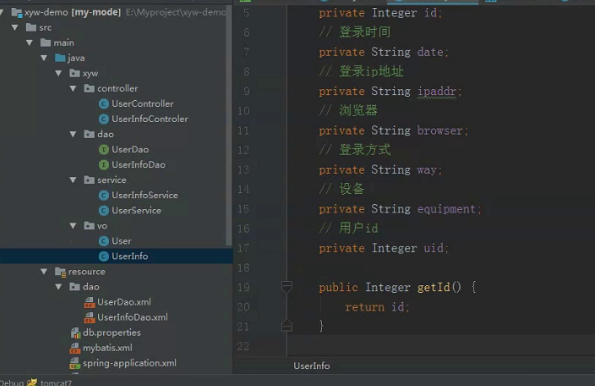Collapse the main folder
Viewport: 595px width, 386px height.
tap(30, 43)
